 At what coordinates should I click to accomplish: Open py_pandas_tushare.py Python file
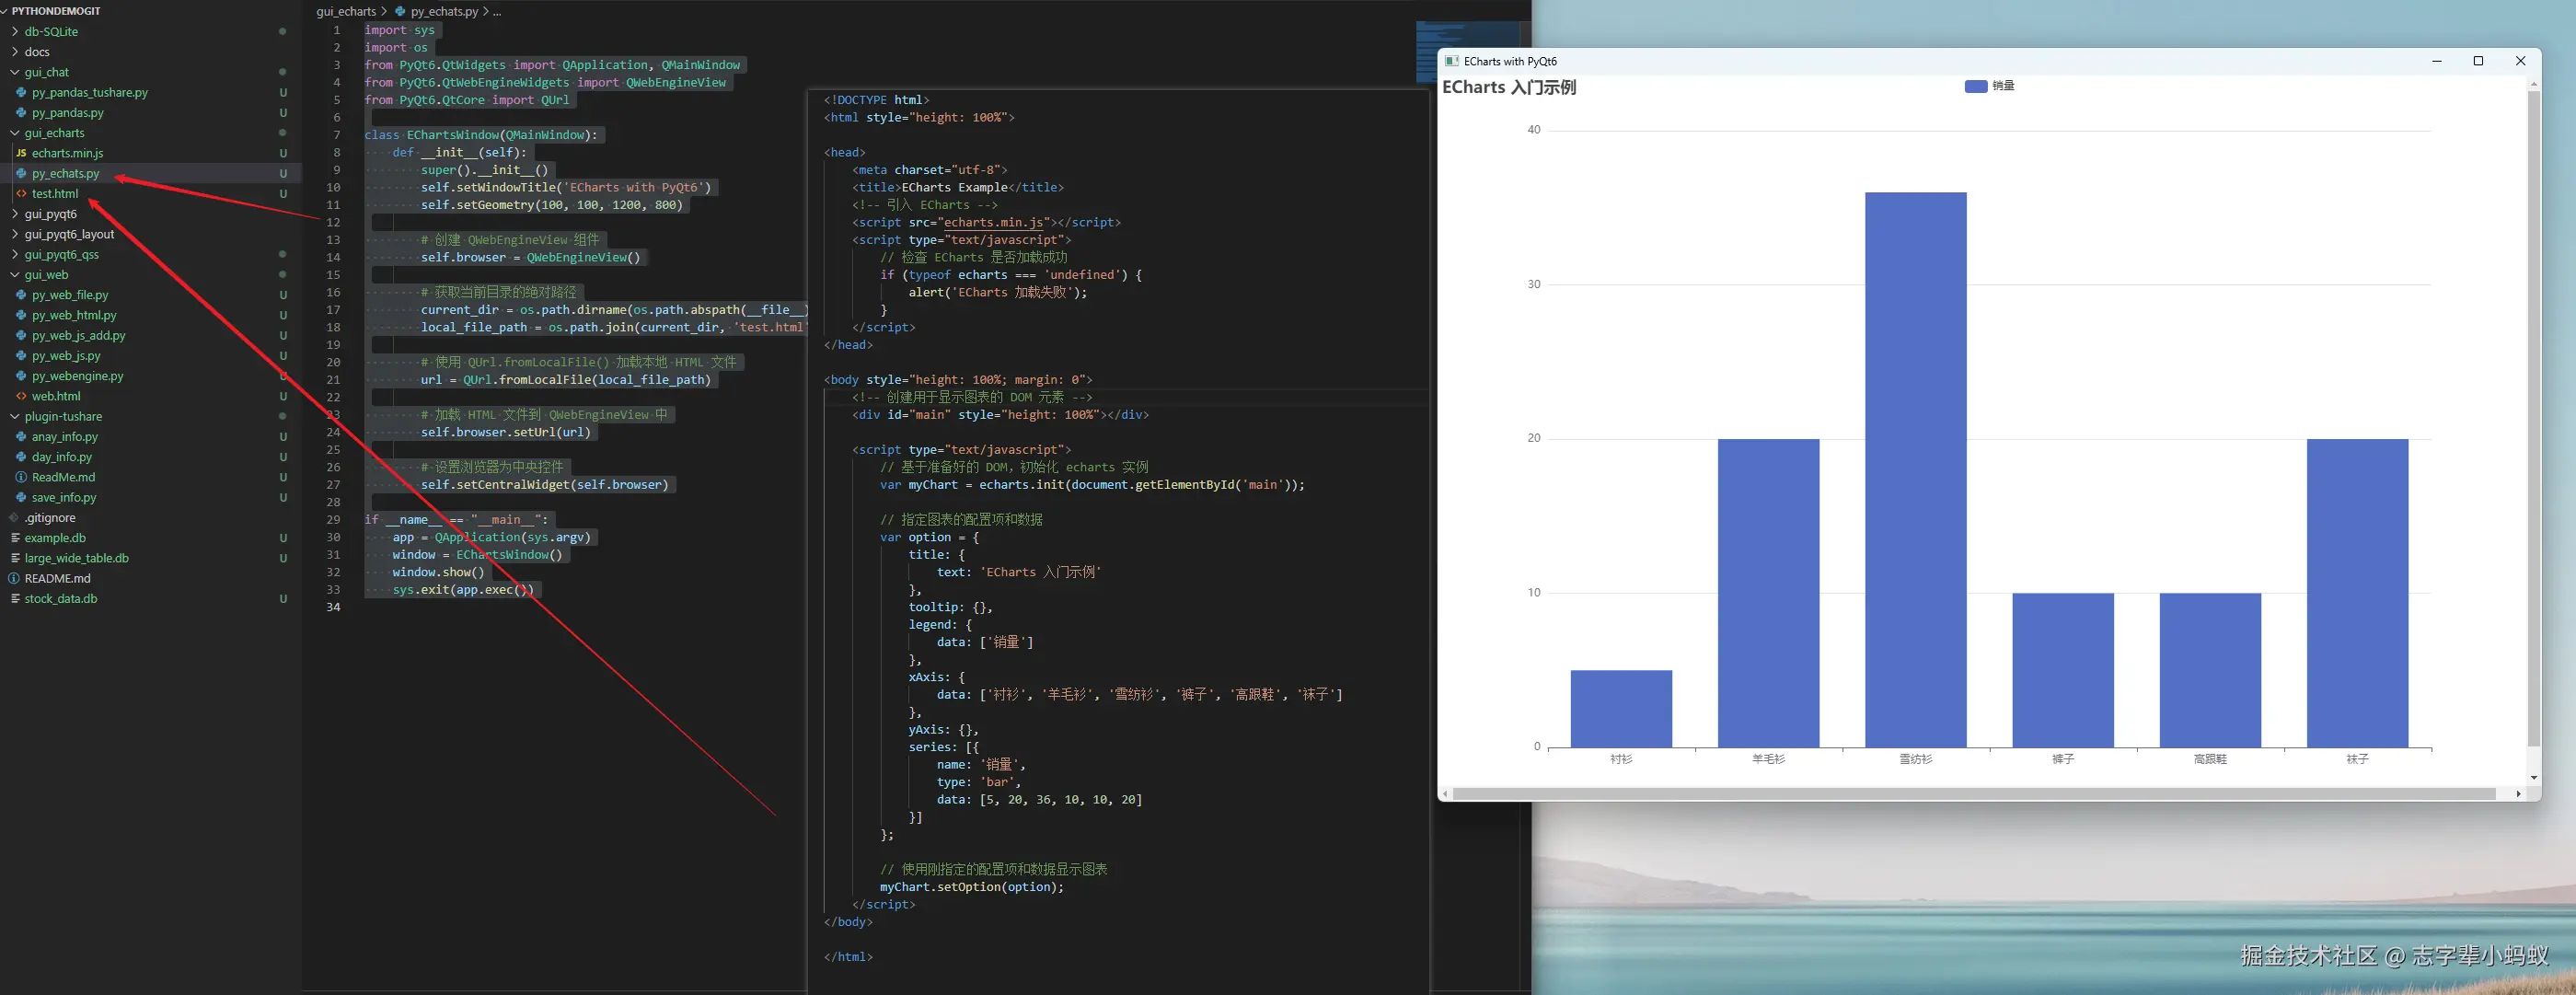click(x=89, y=93)
